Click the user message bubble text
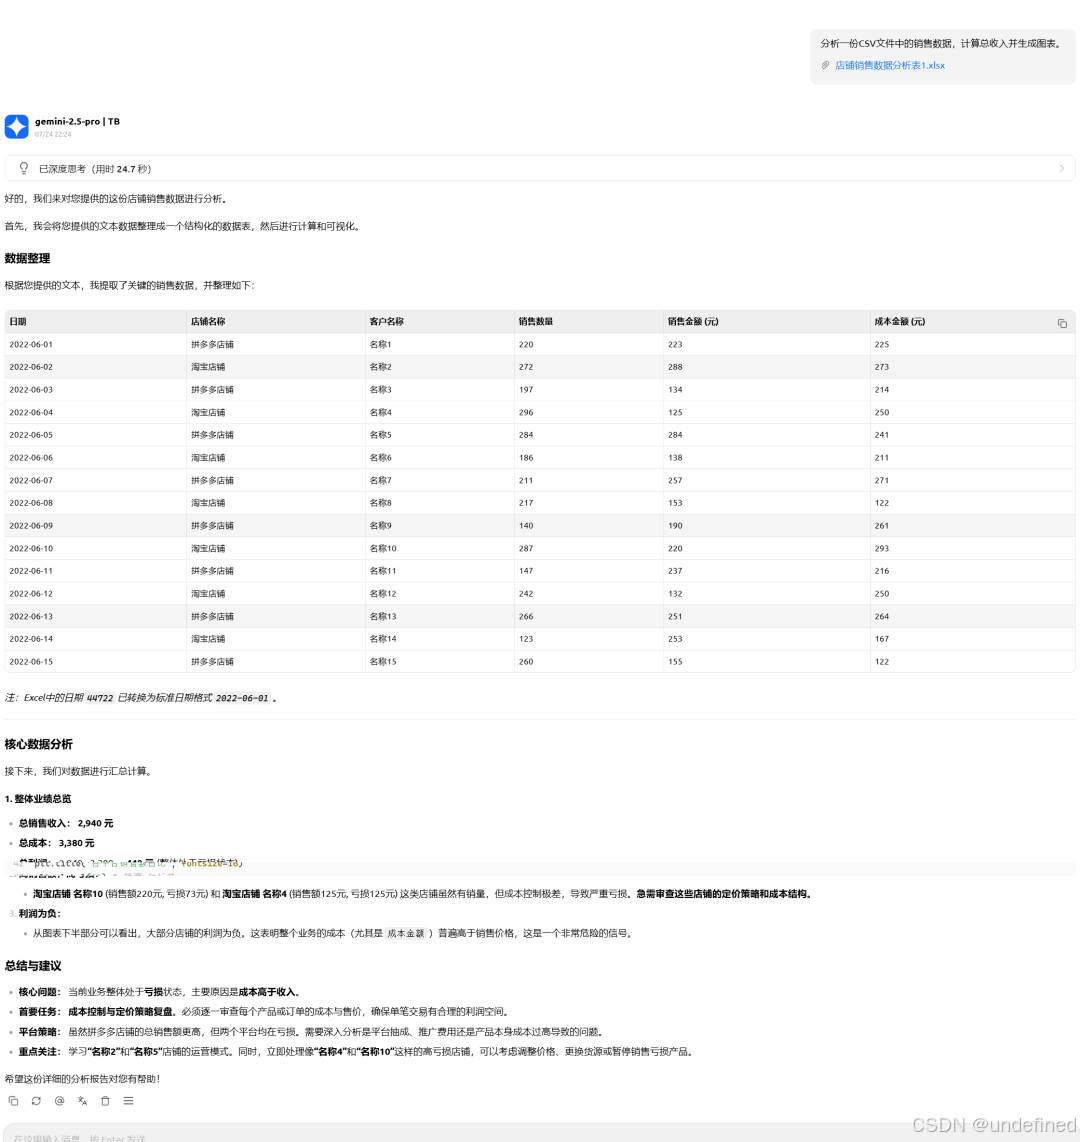This screenshot has width=1080, height=1142. click(x=940, y=44)
